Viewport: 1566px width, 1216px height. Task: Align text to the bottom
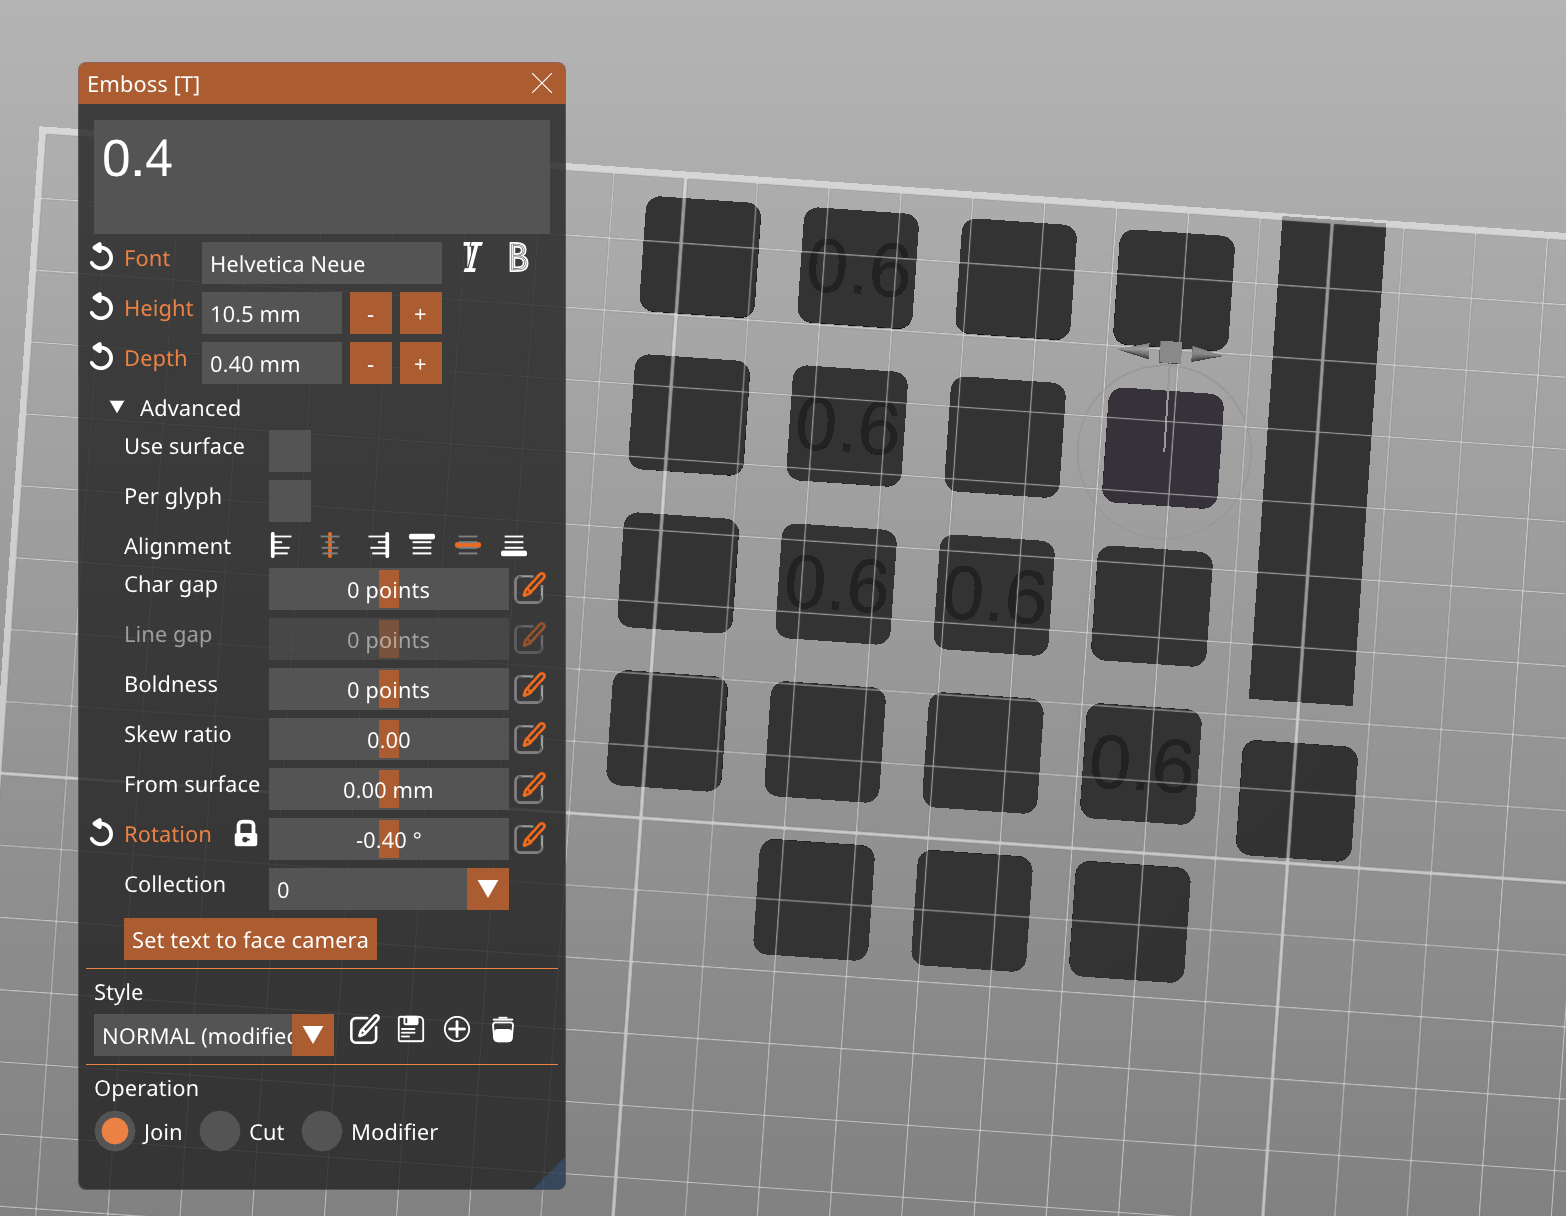[514, 545]
